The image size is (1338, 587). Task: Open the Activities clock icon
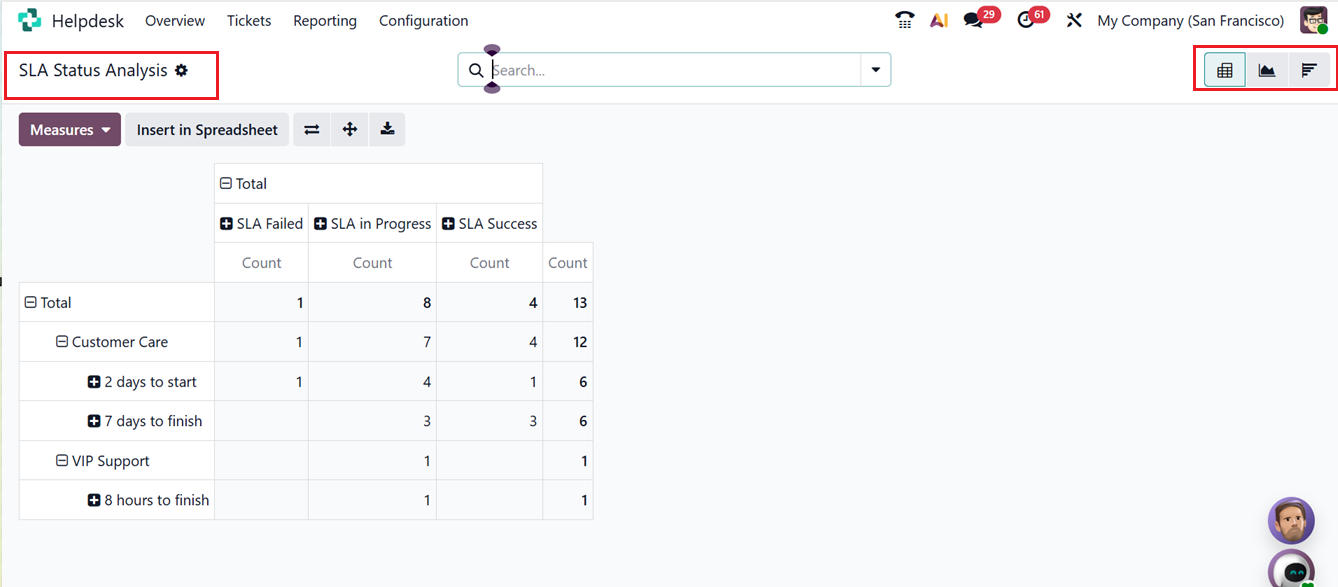[x=1026, y=18]
